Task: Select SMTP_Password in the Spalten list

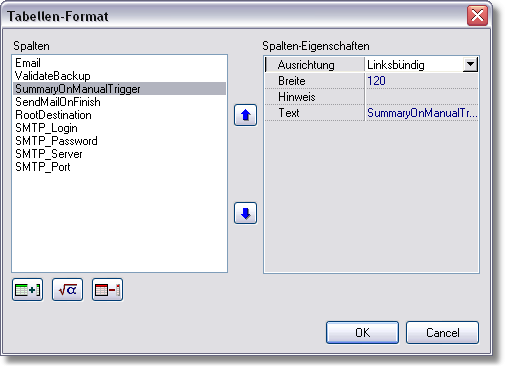Action: 119,141
